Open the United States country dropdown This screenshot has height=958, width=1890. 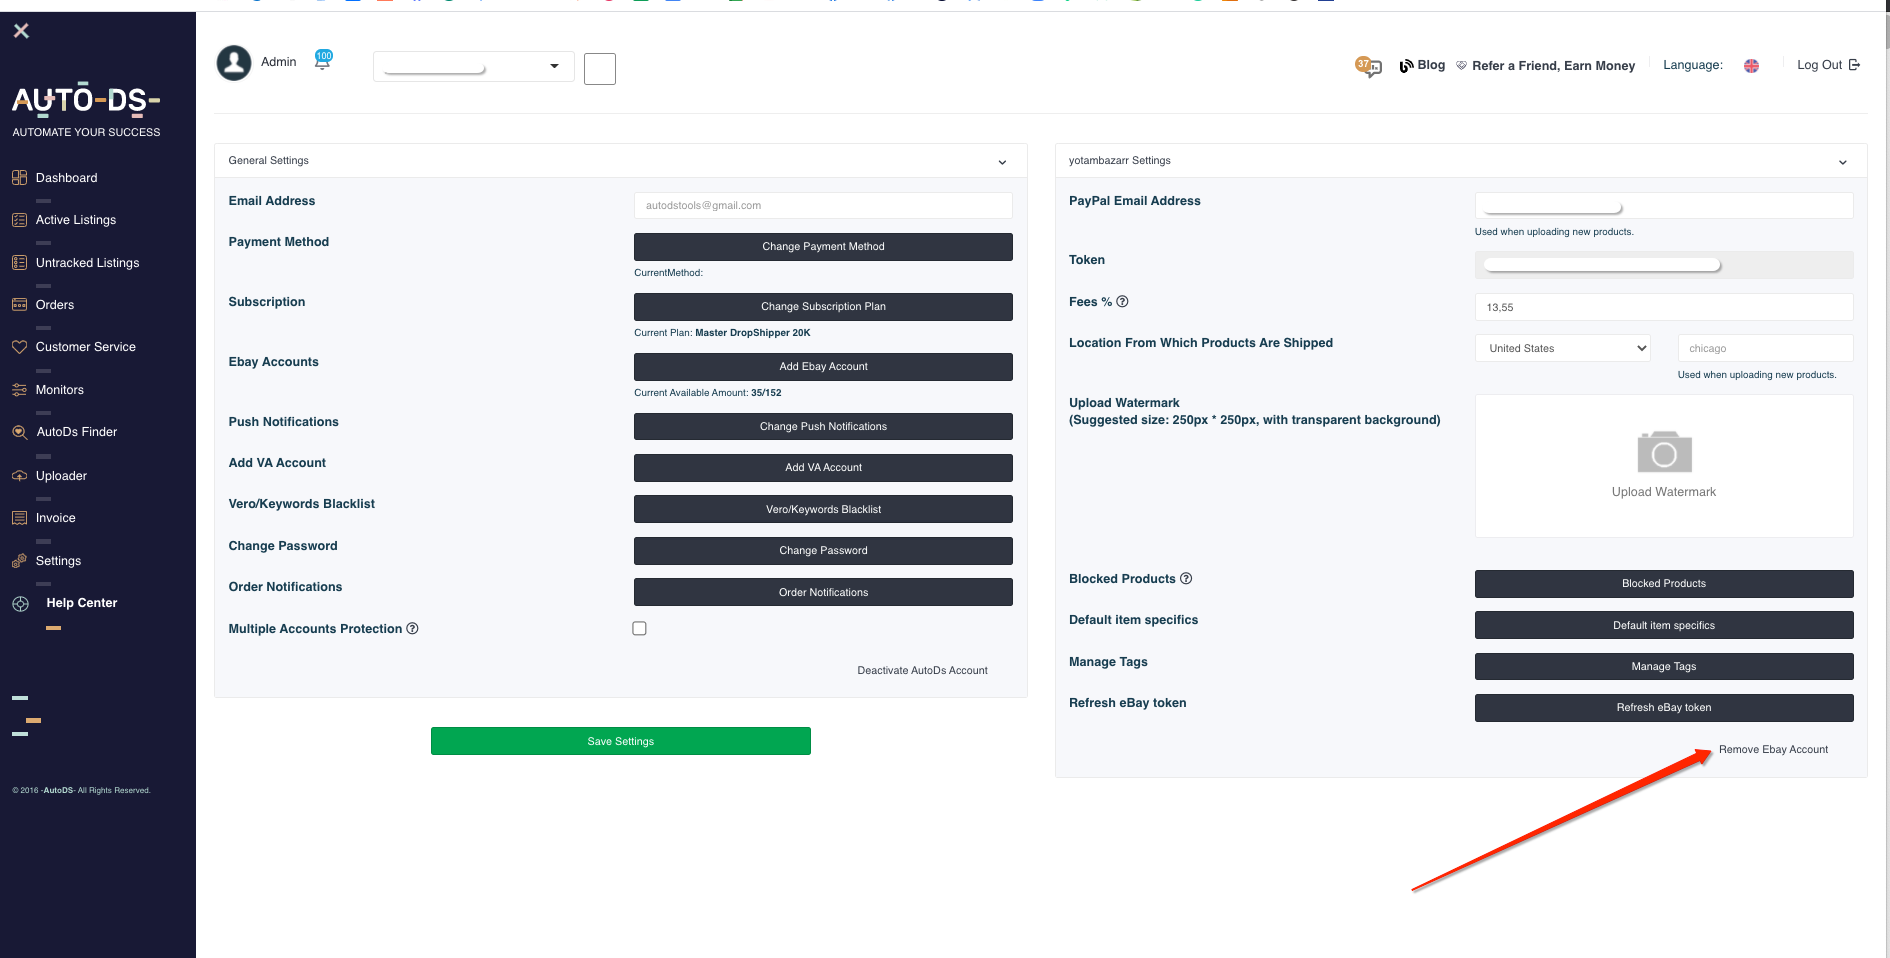coord(1563,348)
